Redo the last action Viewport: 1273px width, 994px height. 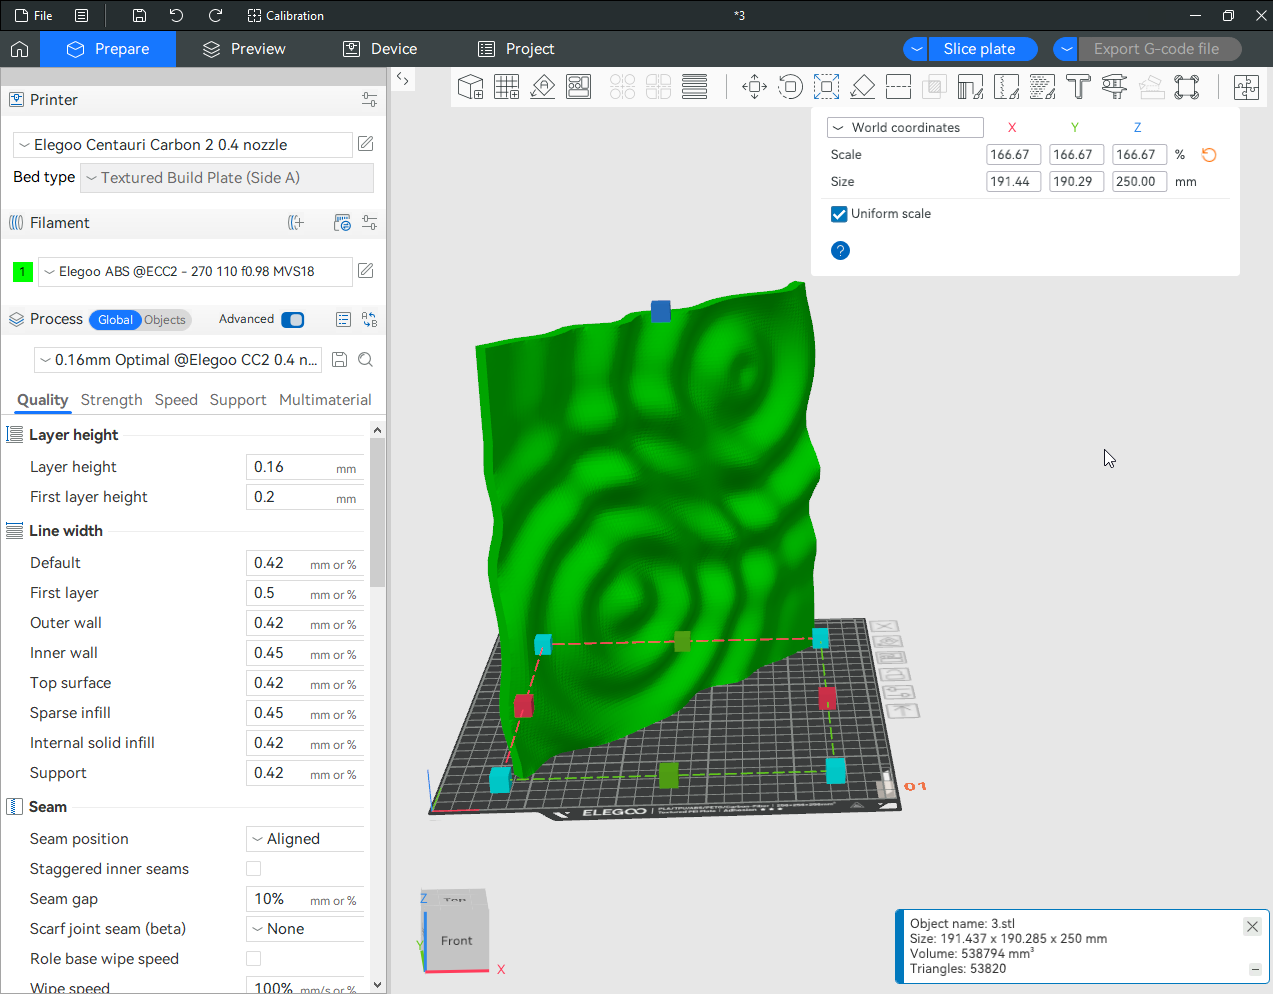[215, 16]
